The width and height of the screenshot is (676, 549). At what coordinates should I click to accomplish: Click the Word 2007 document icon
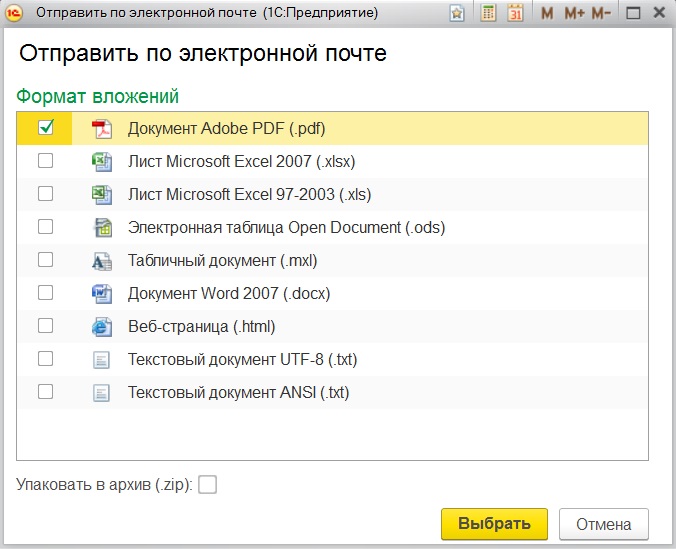(x=101, y=293)
